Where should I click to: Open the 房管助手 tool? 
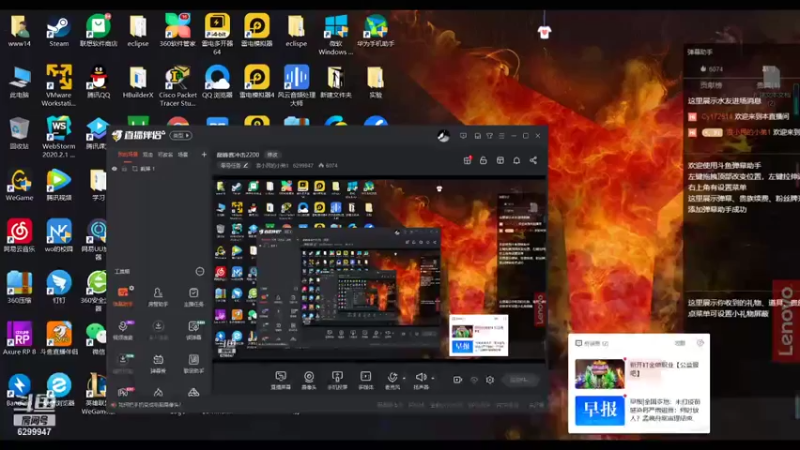[x=158, y=296]
